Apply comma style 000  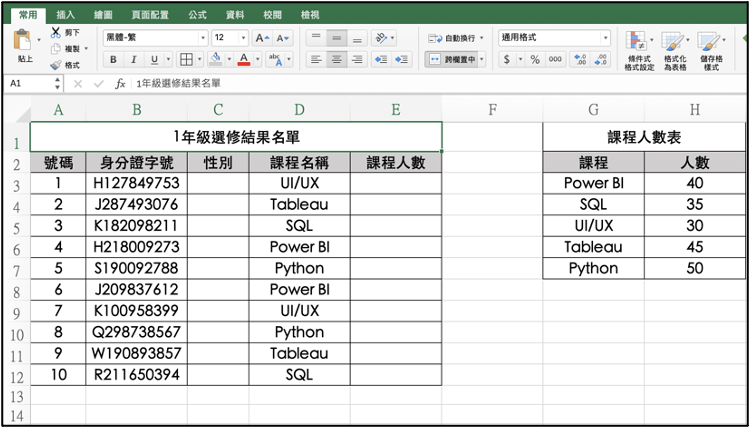click(555, 60)
